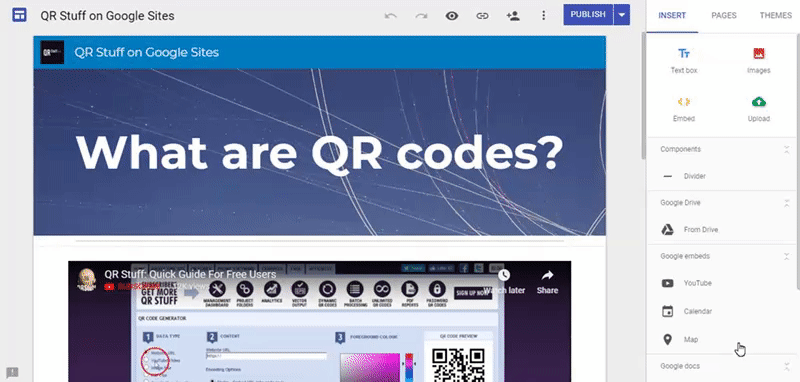Open the Publish dropdown arrow

(621, 15)
